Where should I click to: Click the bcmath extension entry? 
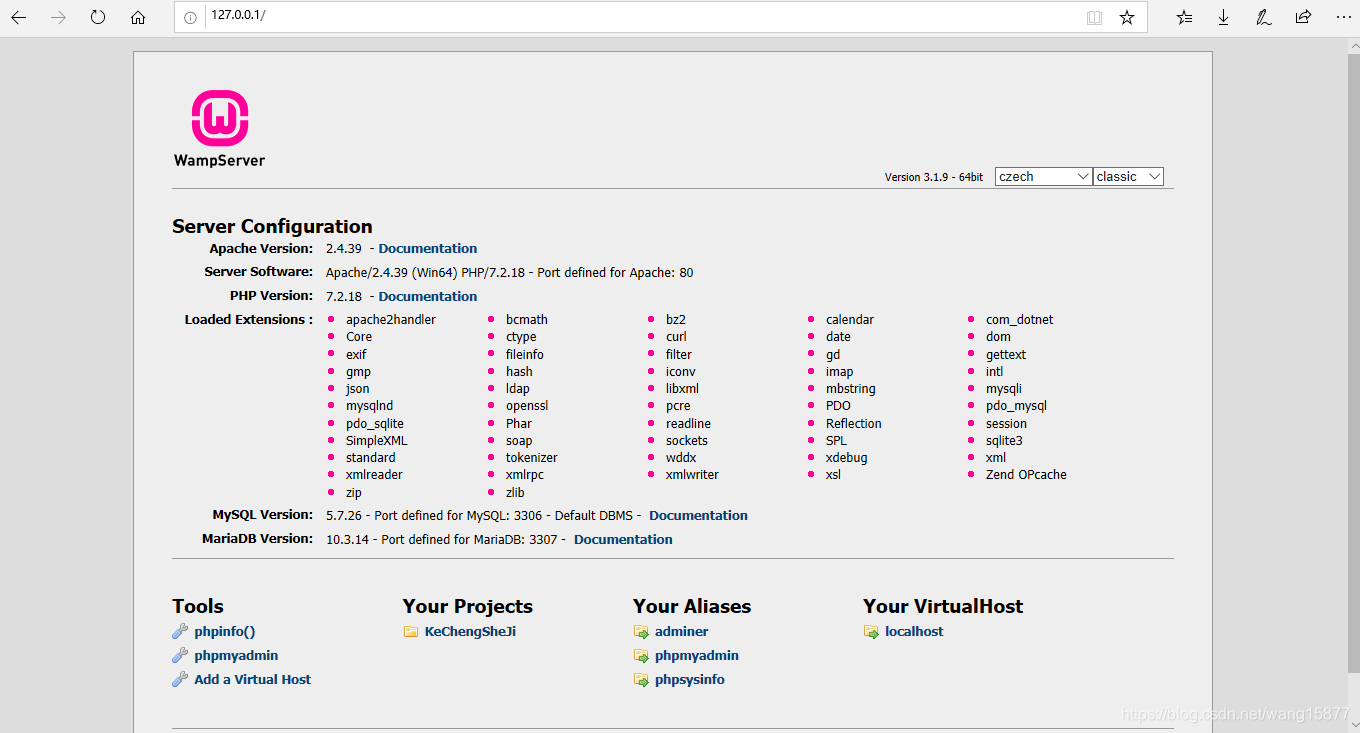coord(527,319)
